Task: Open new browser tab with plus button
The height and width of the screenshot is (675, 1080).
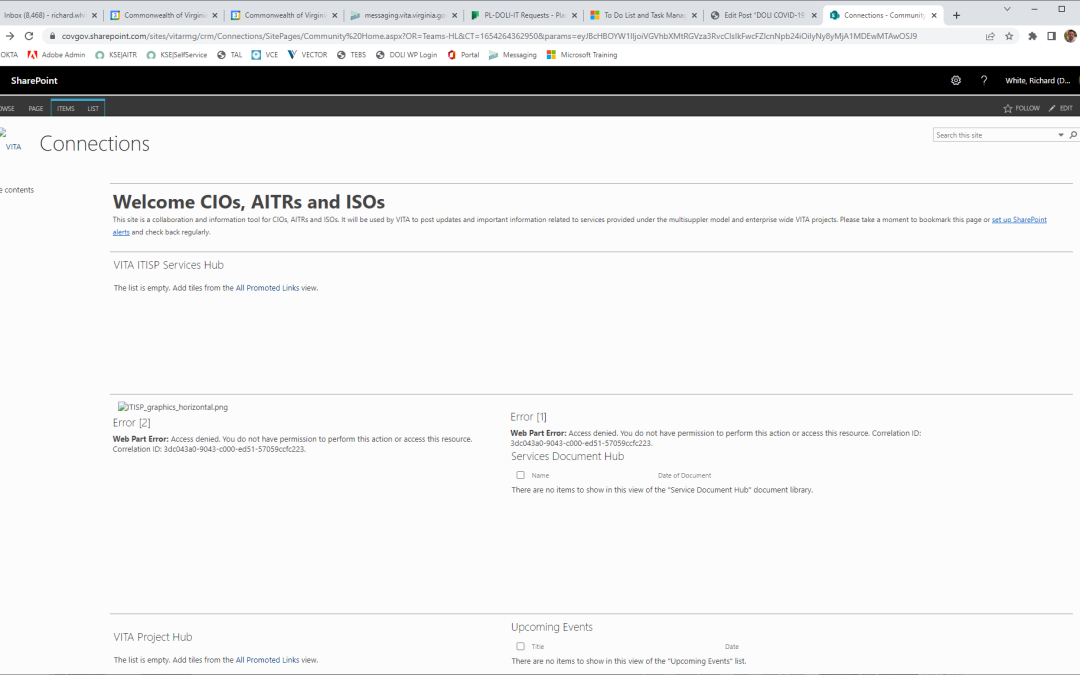Action: click(957, 15)
